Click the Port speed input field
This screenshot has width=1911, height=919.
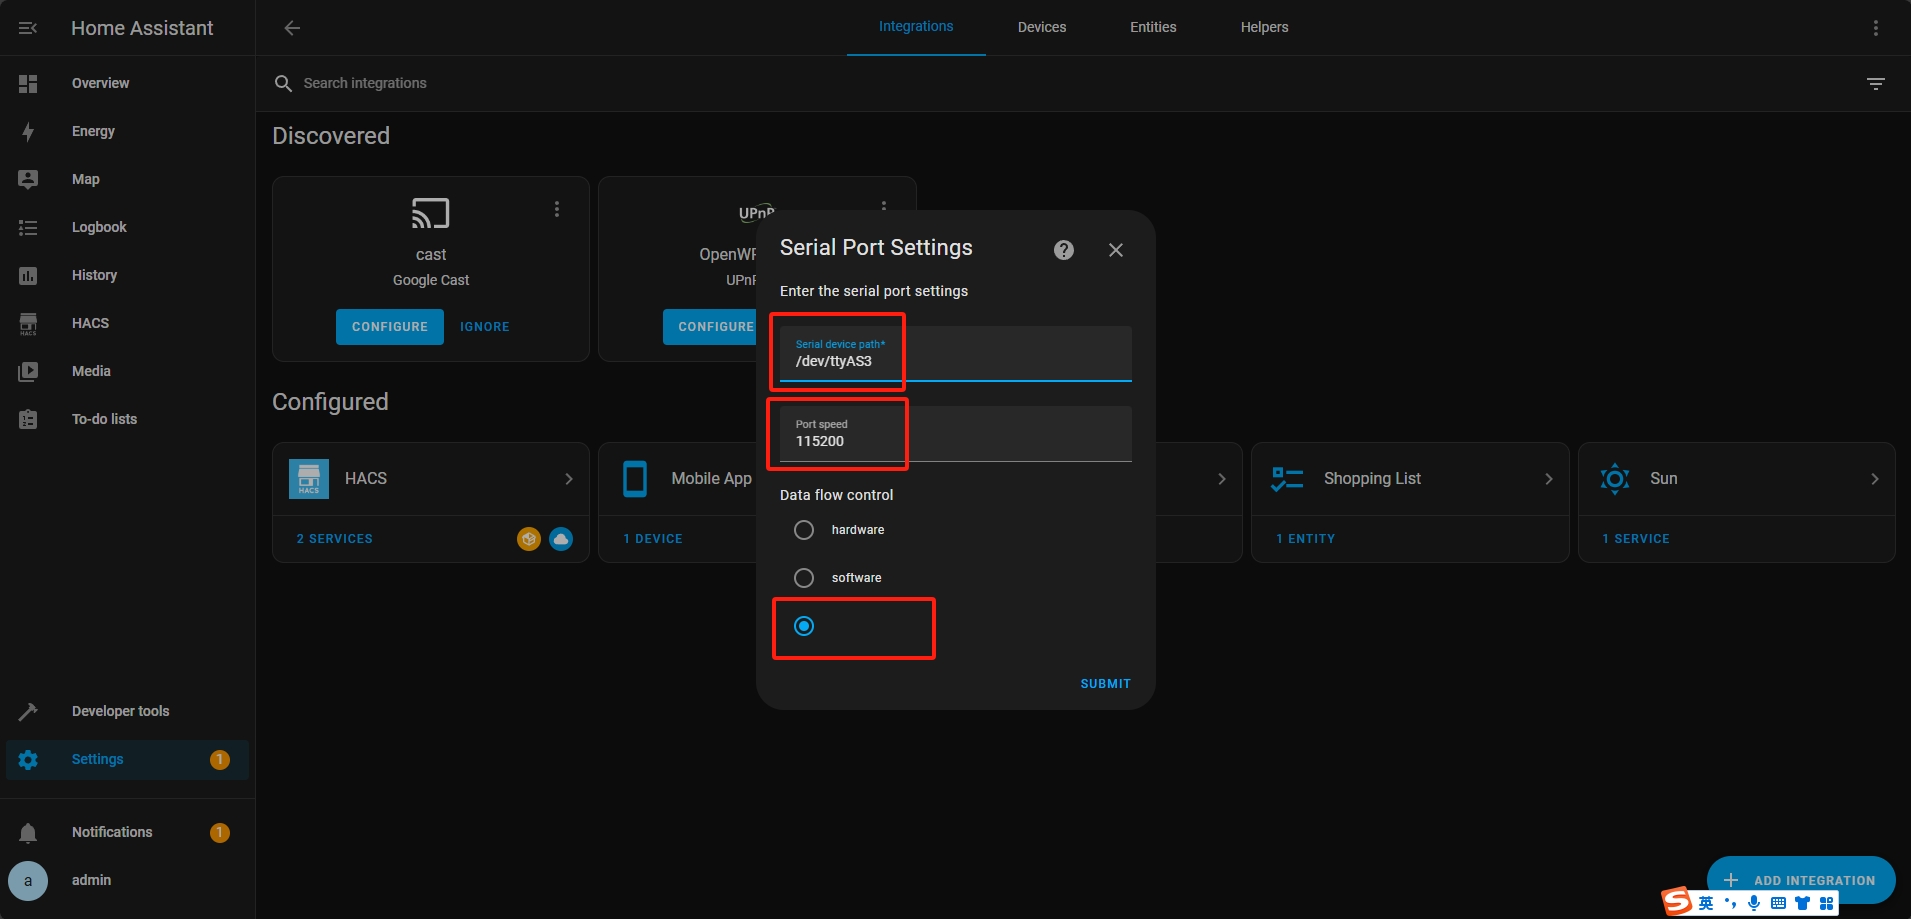(x=955, y=434)
